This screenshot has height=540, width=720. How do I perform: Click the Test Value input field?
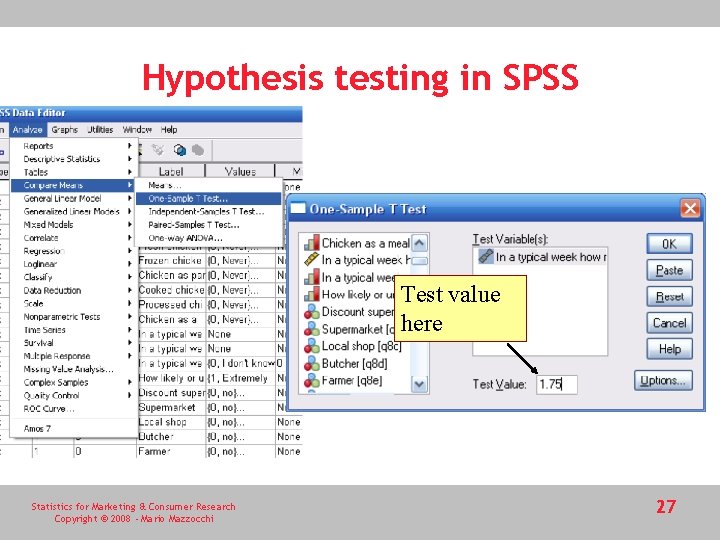pyautogui.click(x=557, y=384)
